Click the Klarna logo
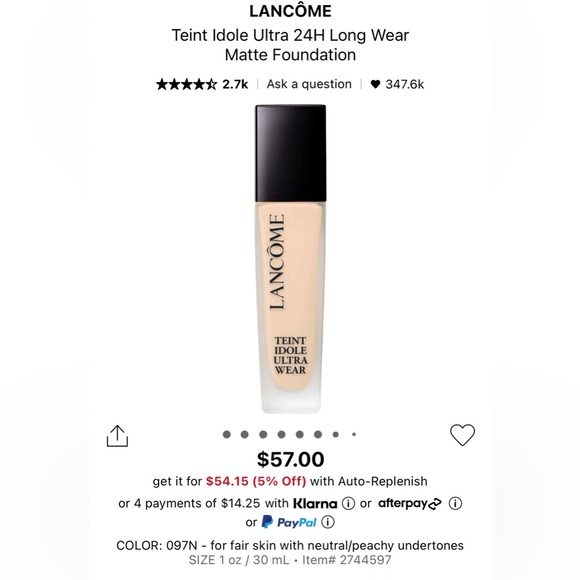 (315, 503)
